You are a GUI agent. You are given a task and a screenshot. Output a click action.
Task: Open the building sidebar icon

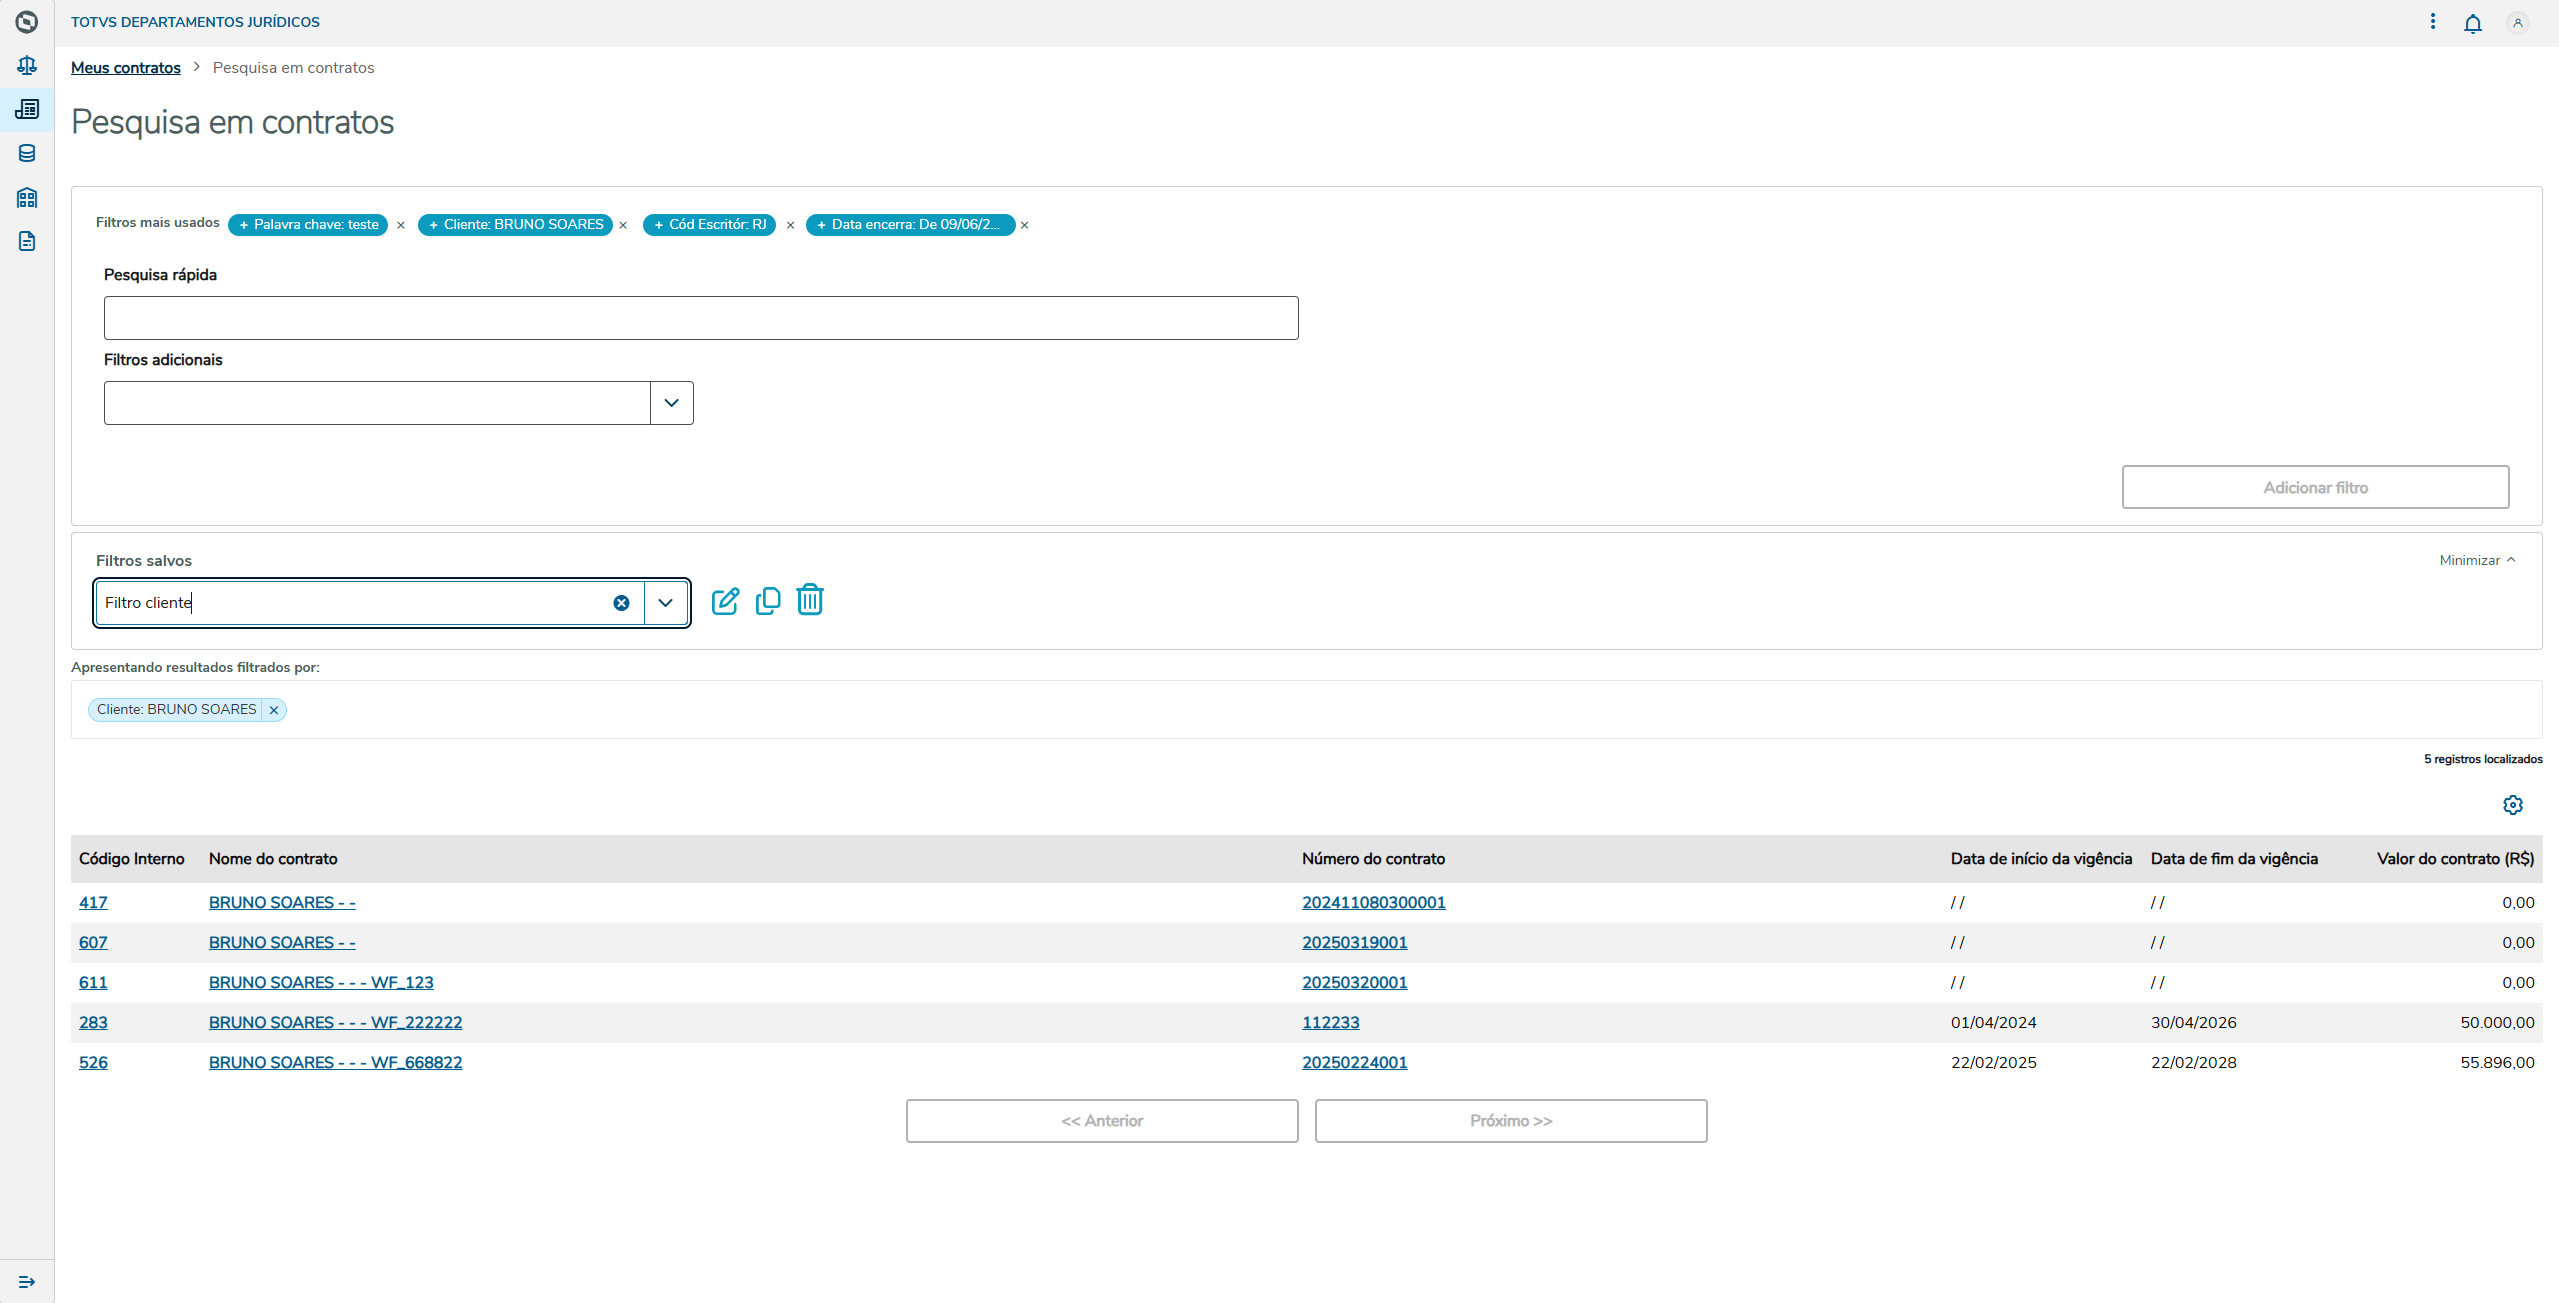tap(27, 197)
